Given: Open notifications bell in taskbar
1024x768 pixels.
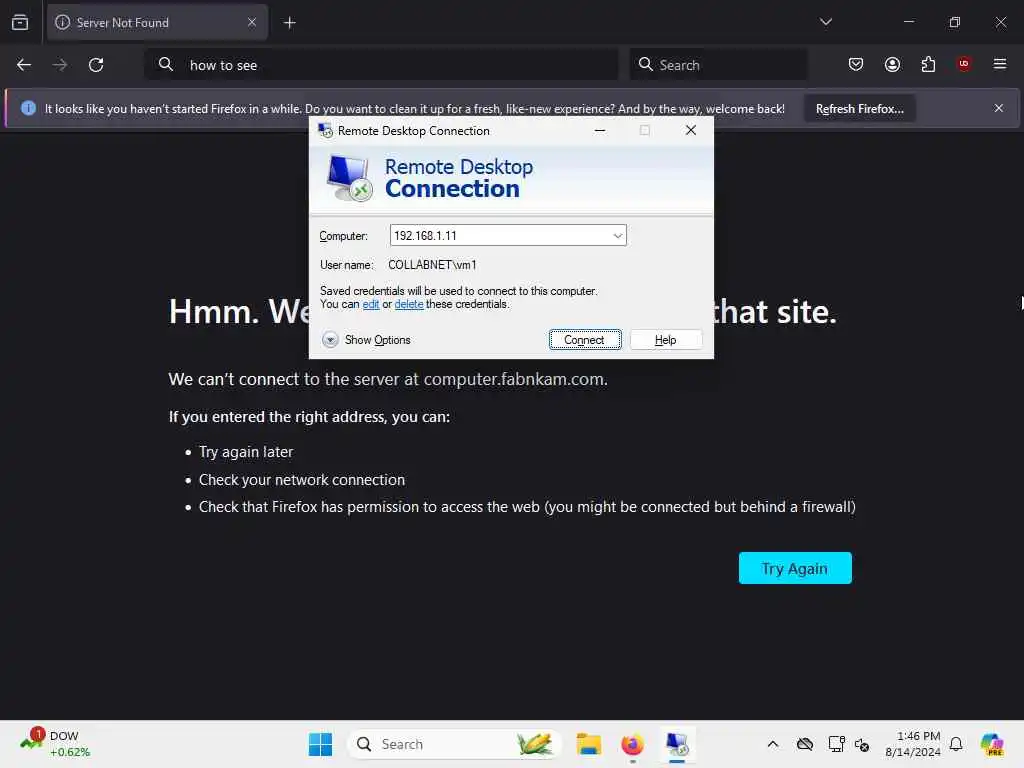Looking at the screenshot, I should coord(956,744).
